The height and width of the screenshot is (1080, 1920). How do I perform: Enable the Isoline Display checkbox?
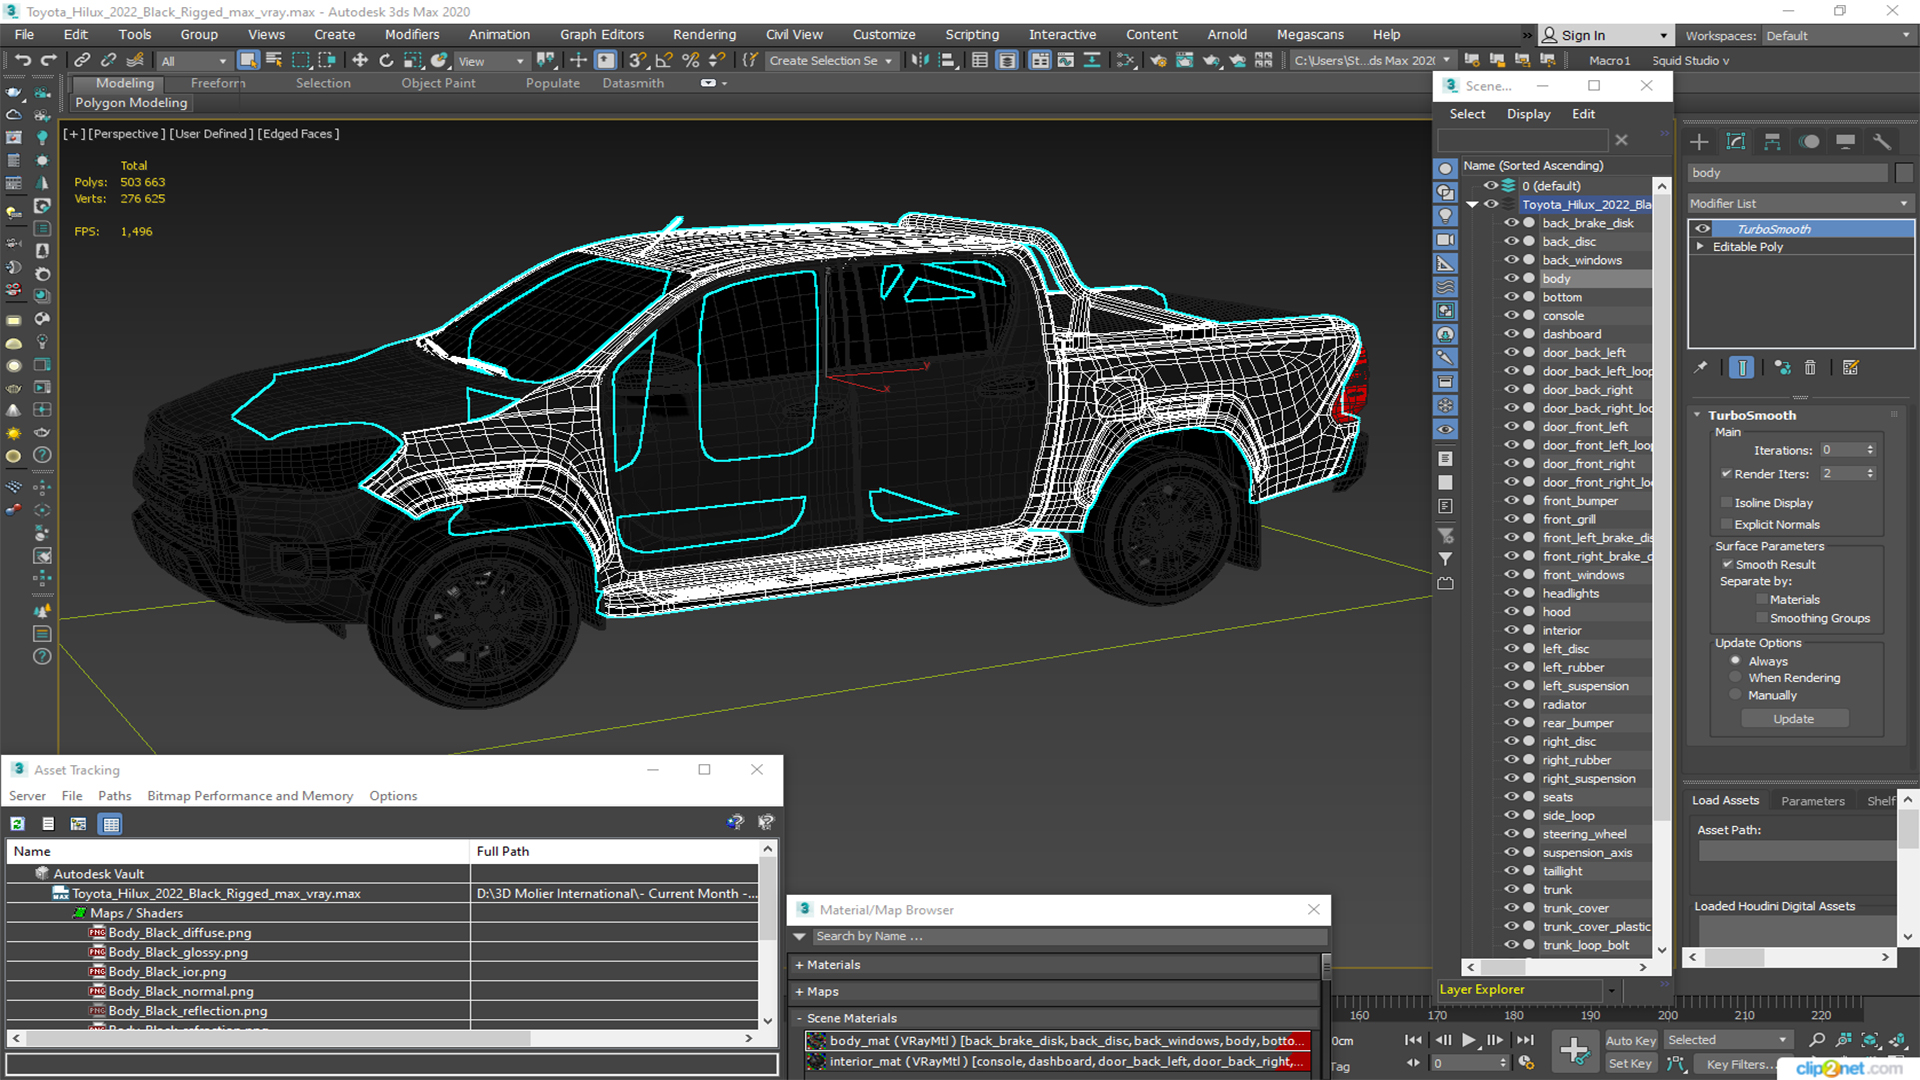(x=1726, y=503)
